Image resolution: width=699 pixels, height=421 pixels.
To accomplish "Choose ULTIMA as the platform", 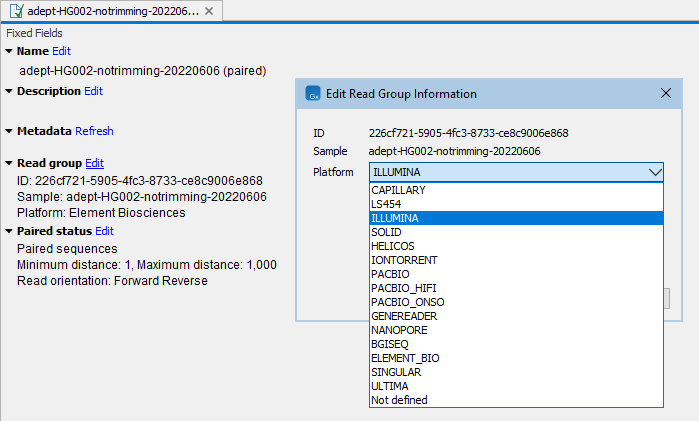I will coord(389,386).
